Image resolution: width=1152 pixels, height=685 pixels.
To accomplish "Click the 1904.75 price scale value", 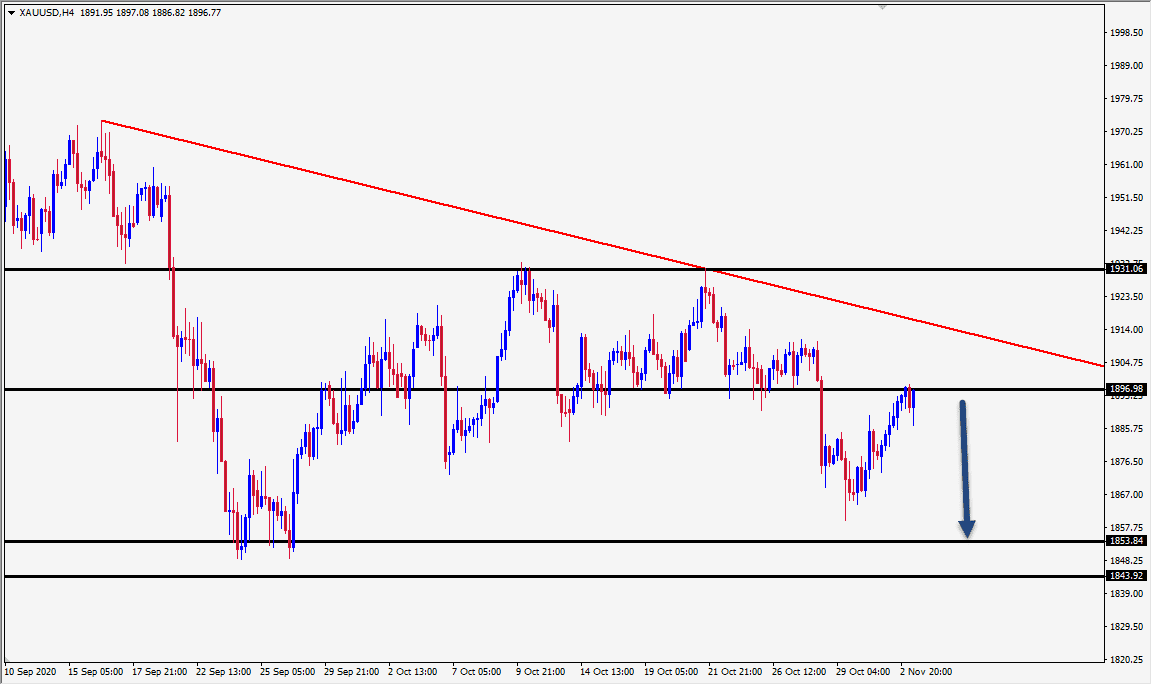I will click(x=1127, y=363).
